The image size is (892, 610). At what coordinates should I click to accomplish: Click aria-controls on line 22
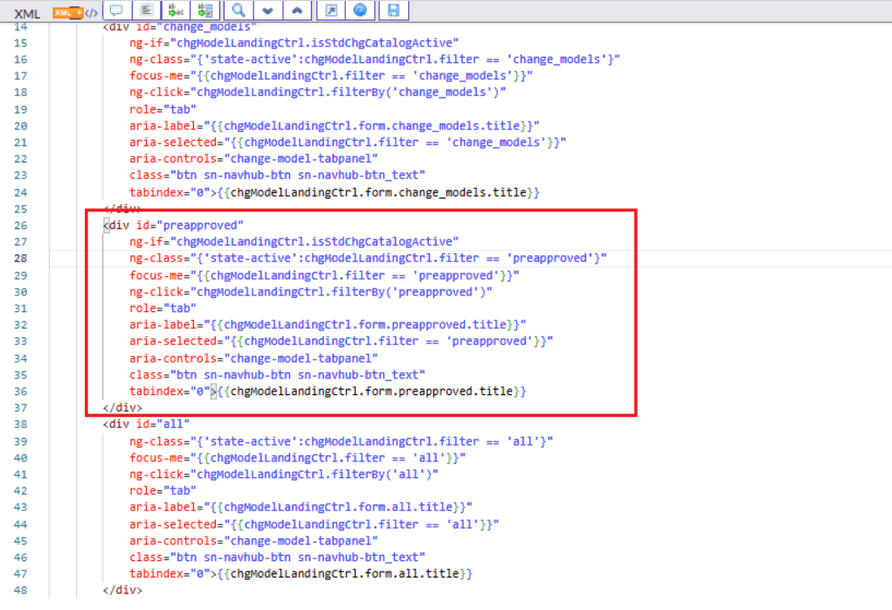click(x=253, y=159)
